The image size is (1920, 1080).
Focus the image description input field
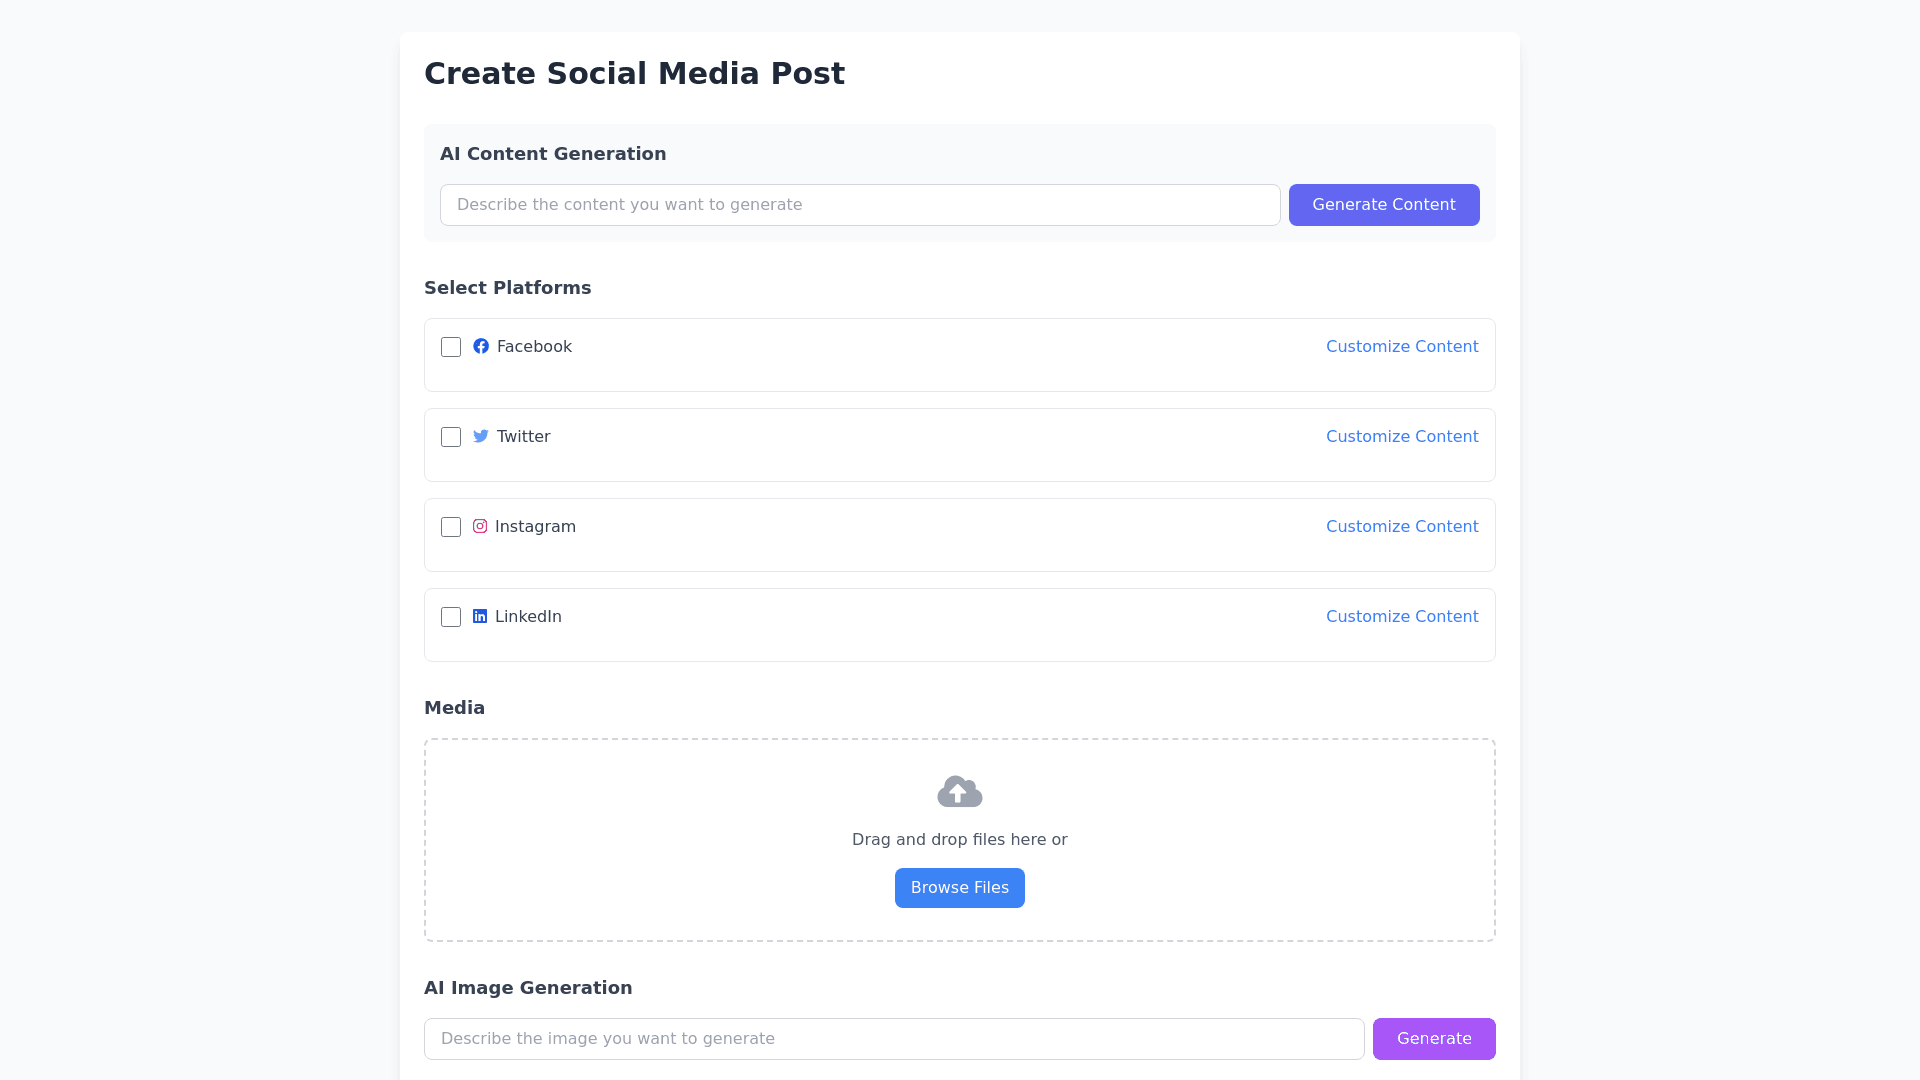point(894,1039)
